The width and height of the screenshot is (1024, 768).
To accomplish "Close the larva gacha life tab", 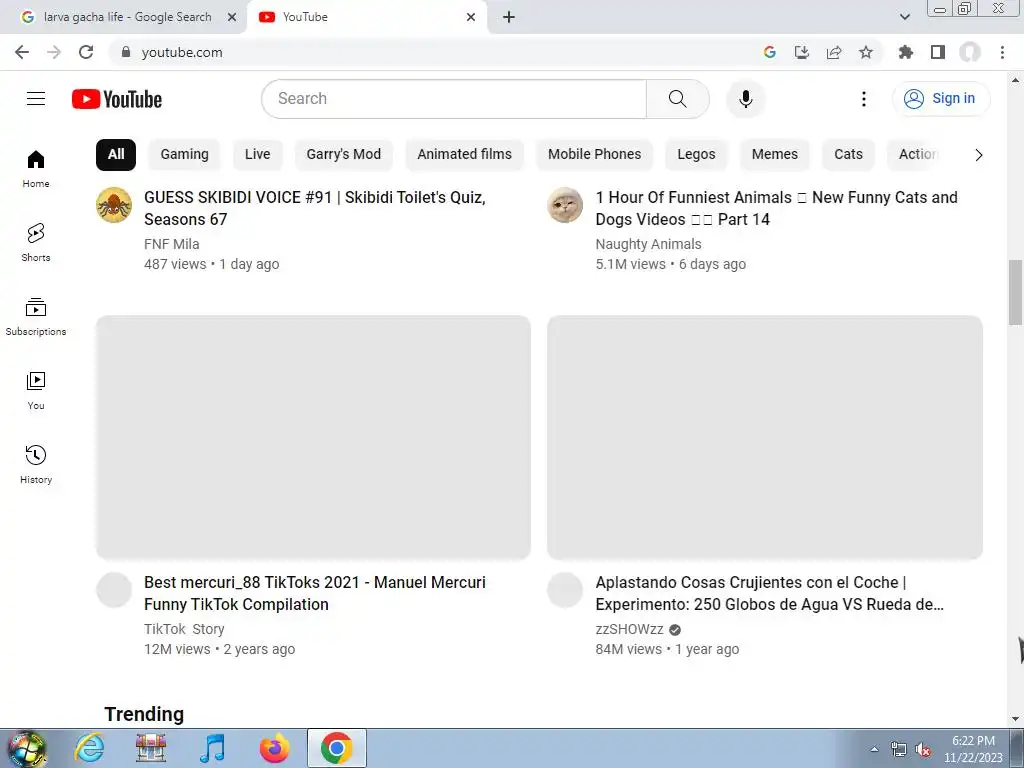I will click(x=232, y=17).
